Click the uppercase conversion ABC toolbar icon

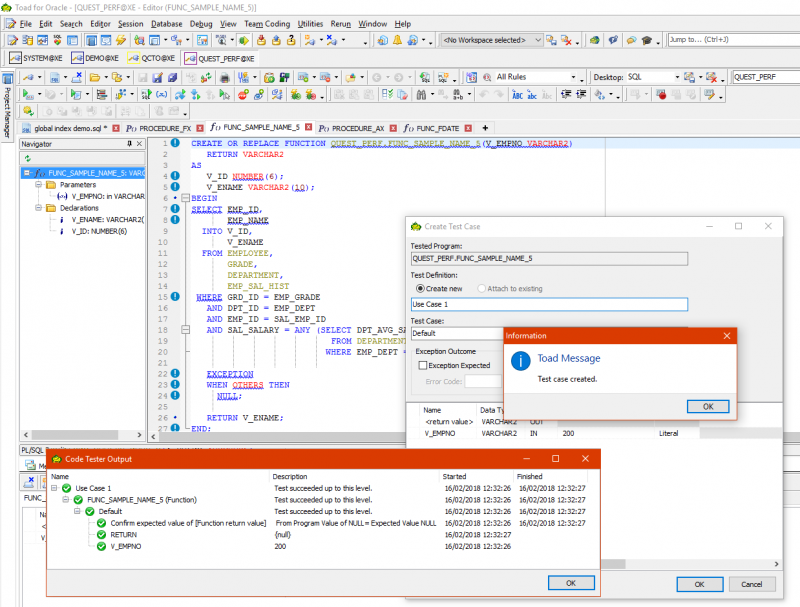517,97
